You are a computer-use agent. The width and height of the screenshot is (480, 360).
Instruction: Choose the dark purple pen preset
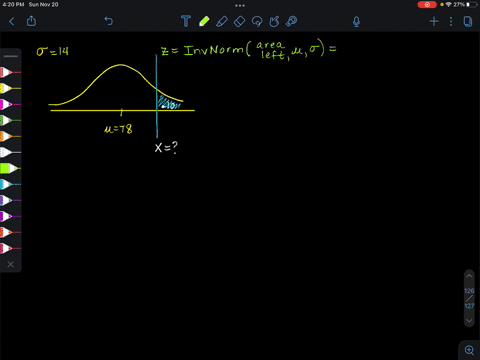click(x=10, y=200)
